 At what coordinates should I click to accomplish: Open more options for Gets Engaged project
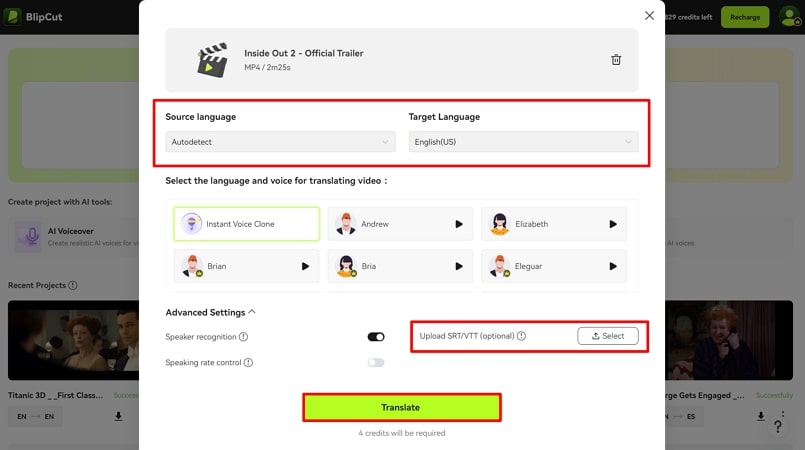782,414
